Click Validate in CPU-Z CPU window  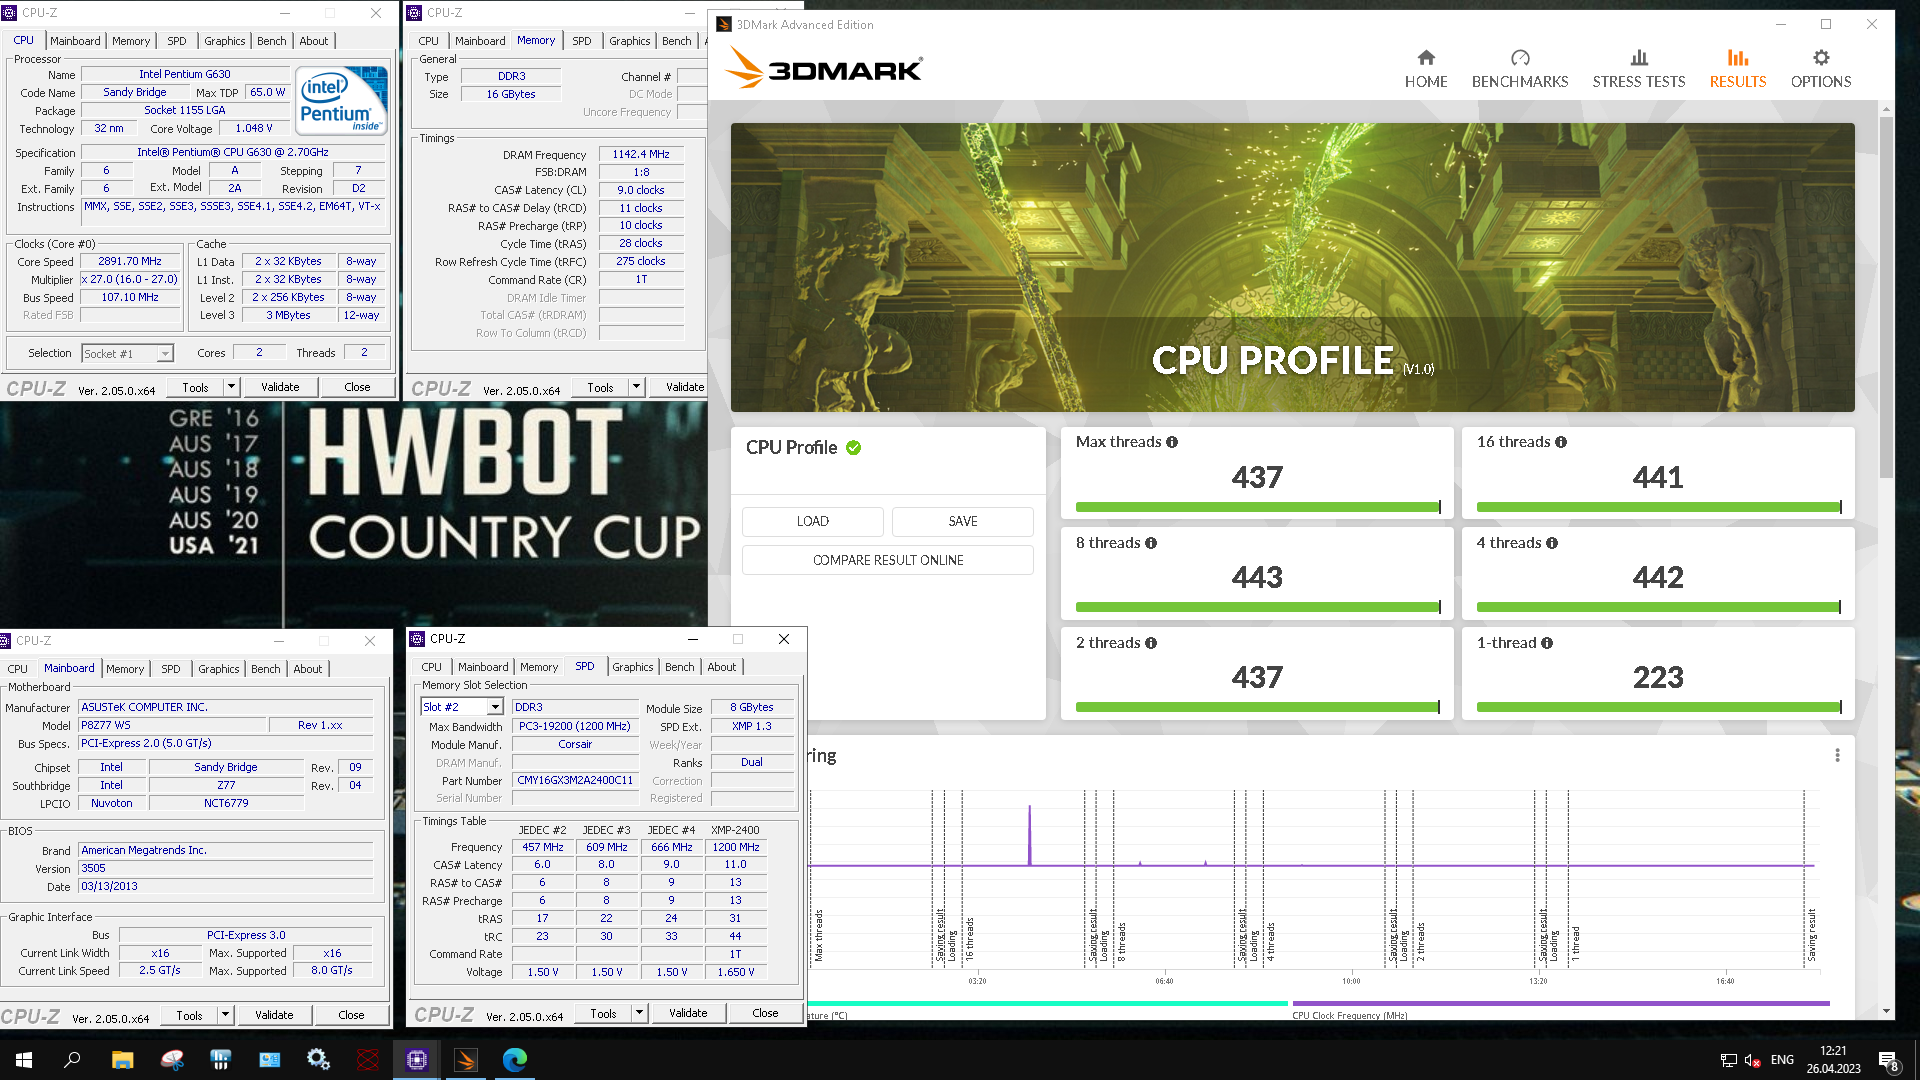(x=280, y=387)
